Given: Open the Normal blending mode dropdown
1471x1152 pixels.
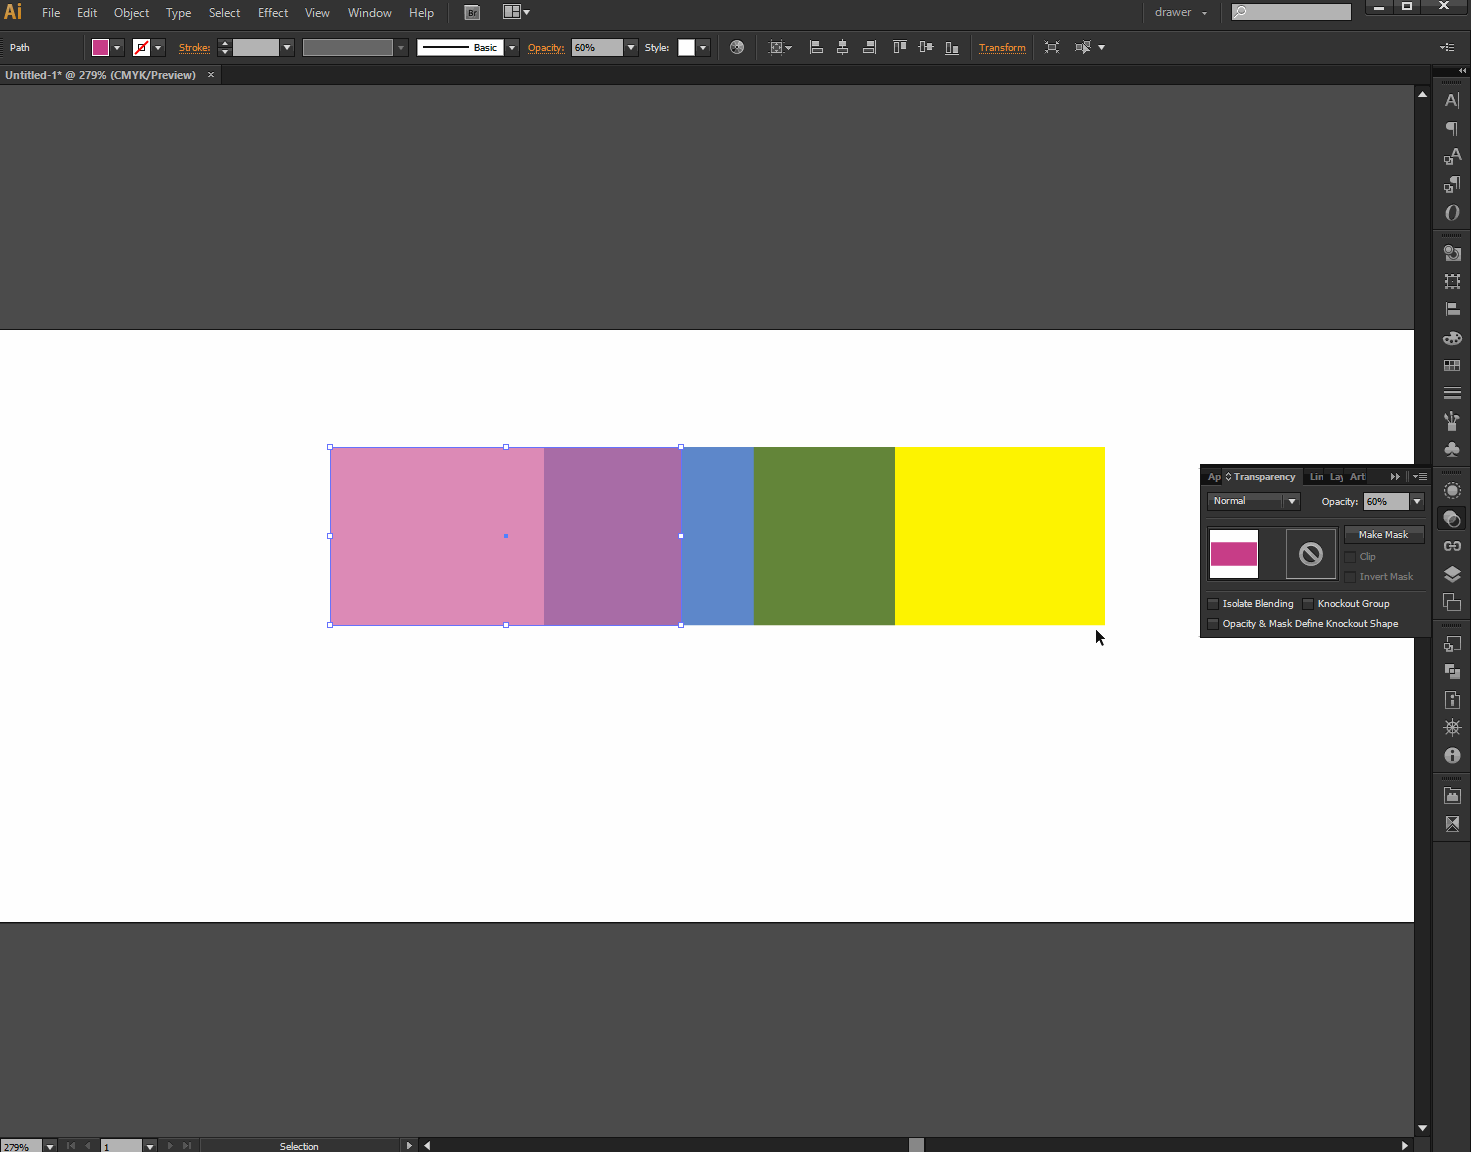Looking at the screenshot, I should coord(1253,501).
